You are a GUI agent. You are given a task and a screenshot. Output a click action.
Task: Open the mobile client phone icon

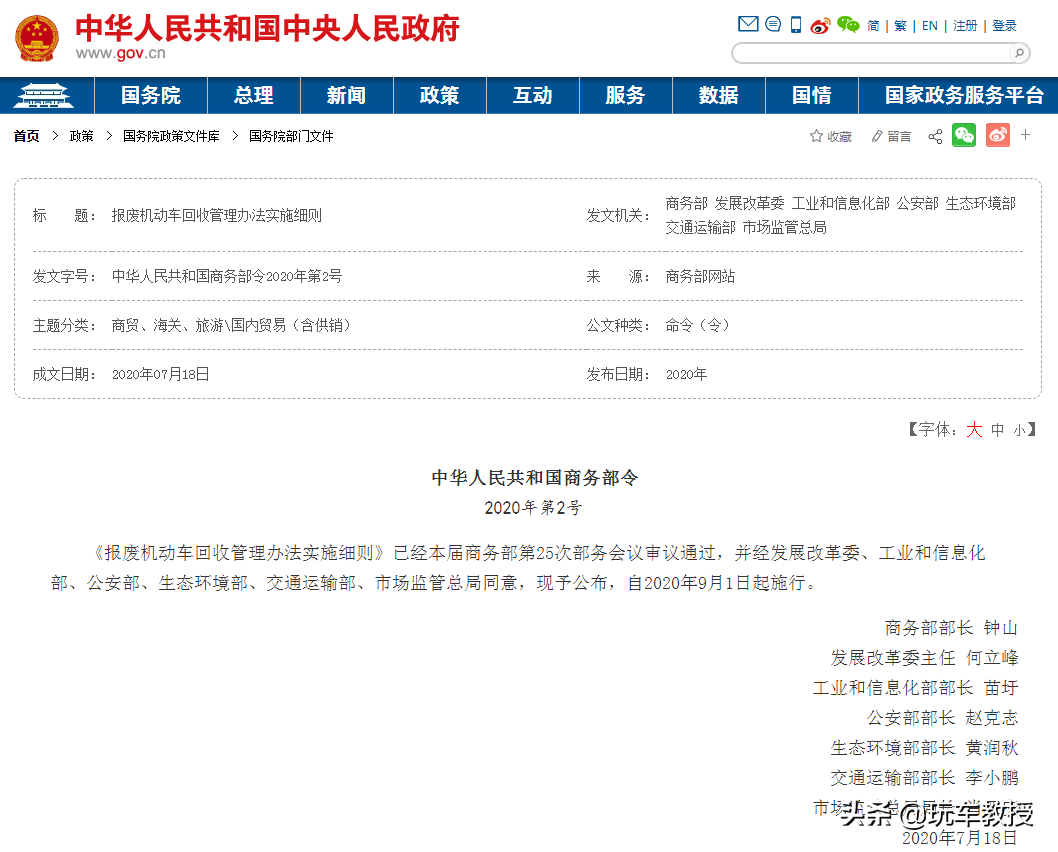(795, 25)
